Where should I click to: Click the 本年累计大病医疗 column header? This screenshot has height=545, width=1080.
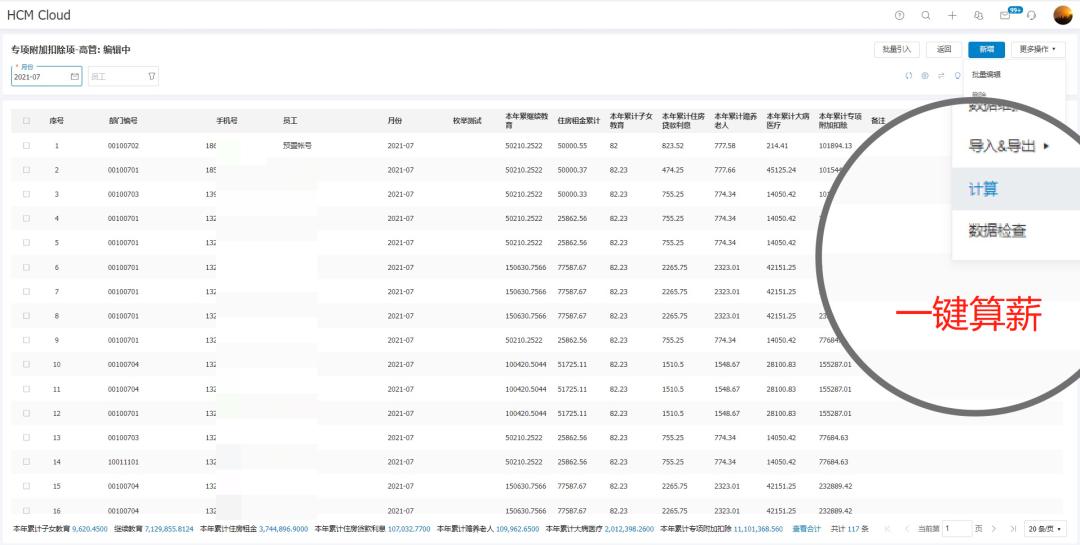[788, 121]
